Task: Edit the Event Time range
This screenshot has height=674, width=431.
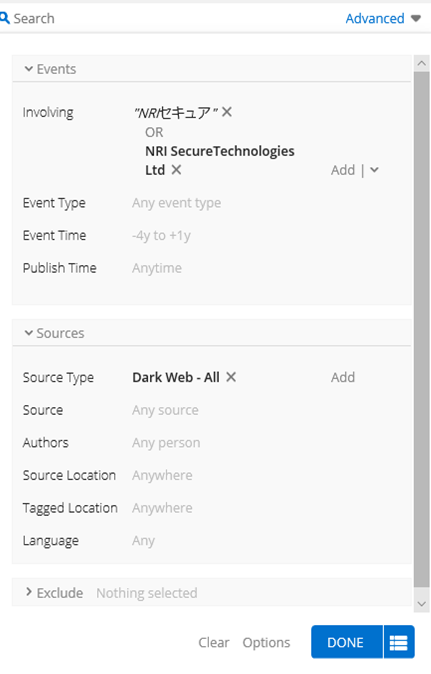Action: [x=161, y=235]
